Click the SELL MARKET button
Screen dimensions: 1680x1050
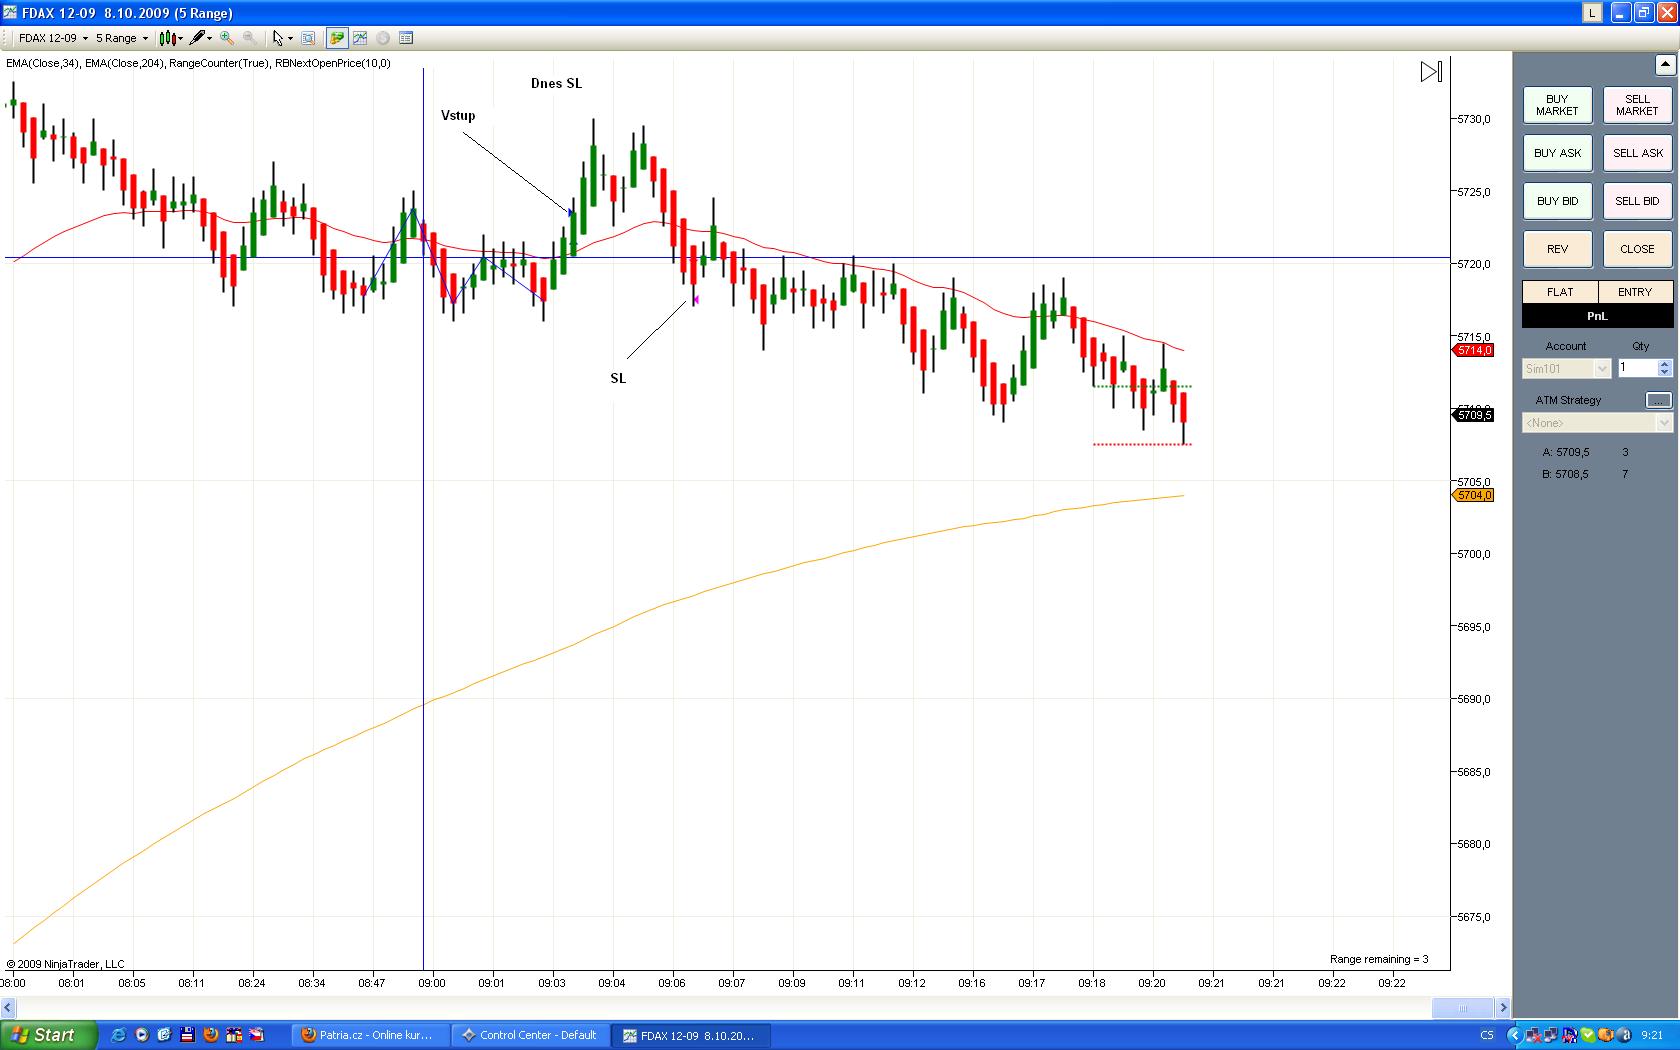[x=1637, y=105]
